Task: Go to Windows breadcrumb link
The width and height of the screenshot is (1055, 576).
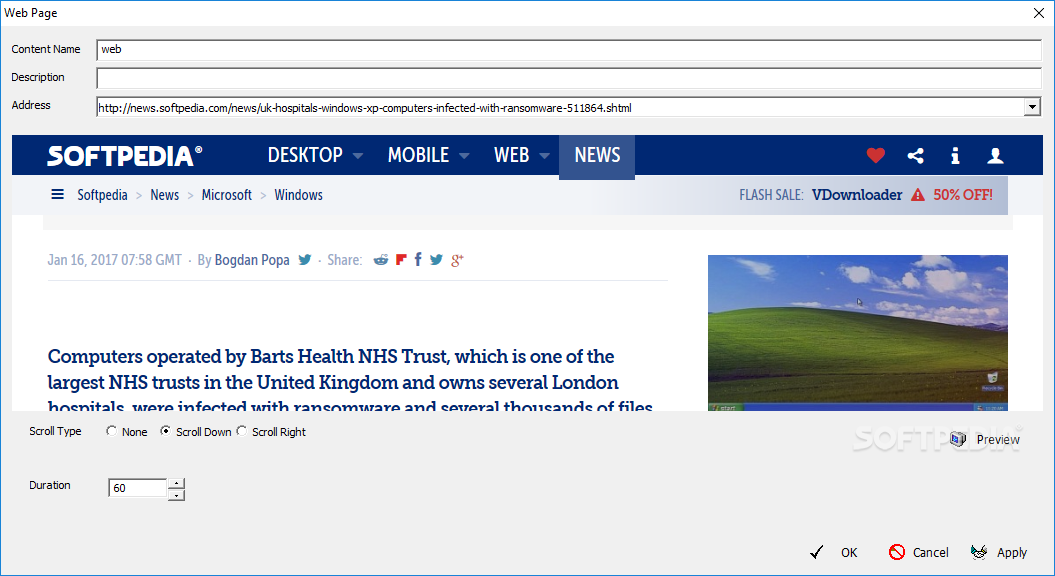Action: 298,195
